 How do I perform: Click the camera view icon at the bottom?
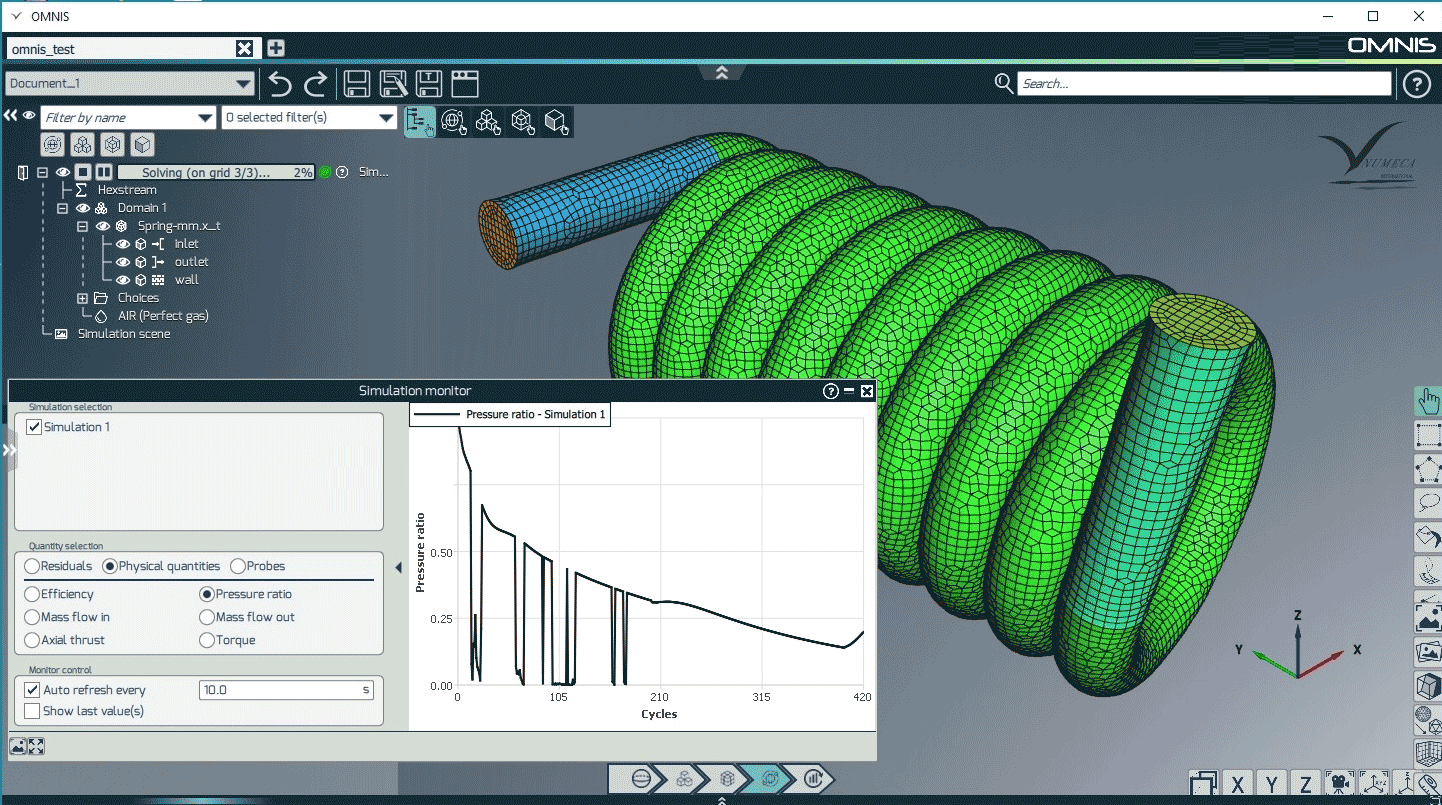pos(1339,784)
